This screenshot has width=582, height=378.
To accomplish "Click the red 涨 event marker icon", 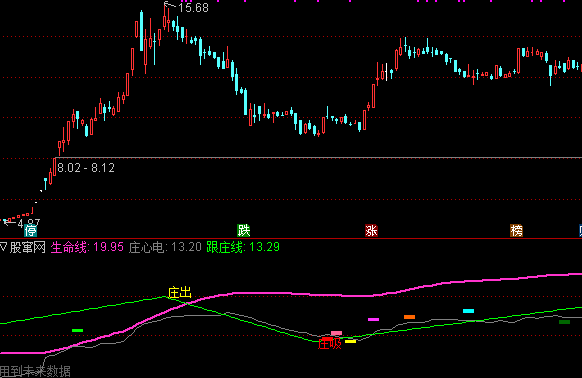I will [371, 231].
